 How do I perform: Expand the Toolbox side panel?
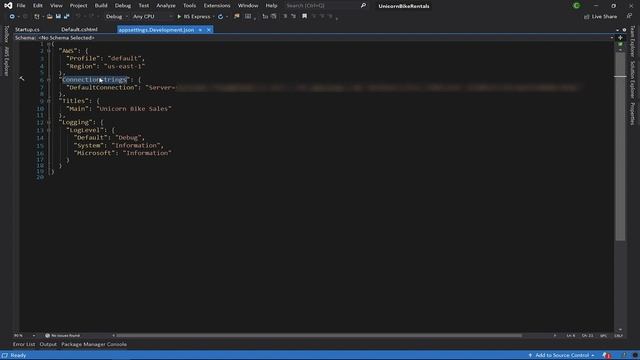pyautogui.click(x=6, y=34)
